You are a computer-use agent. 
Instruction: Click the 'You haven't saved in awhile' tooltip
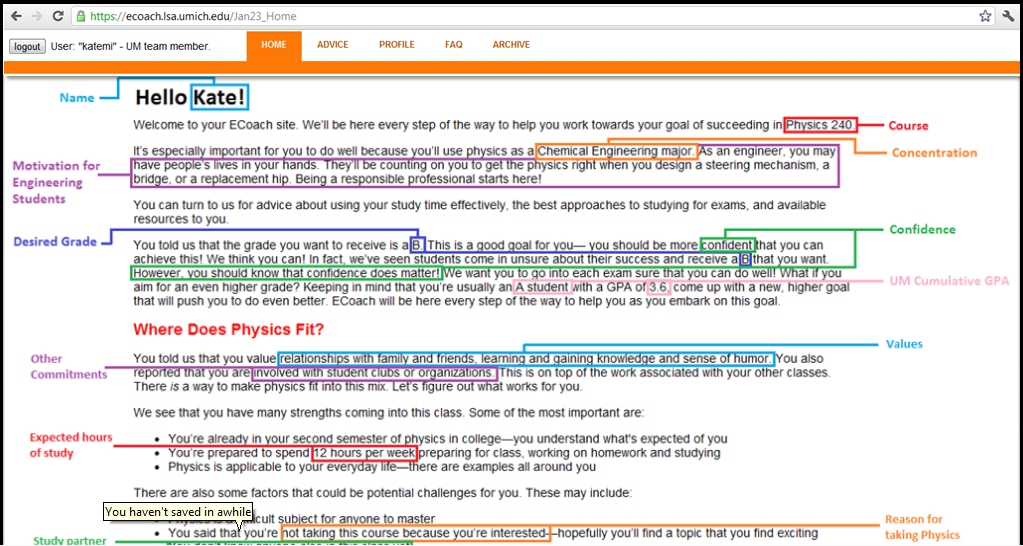(x=178, y=512)
